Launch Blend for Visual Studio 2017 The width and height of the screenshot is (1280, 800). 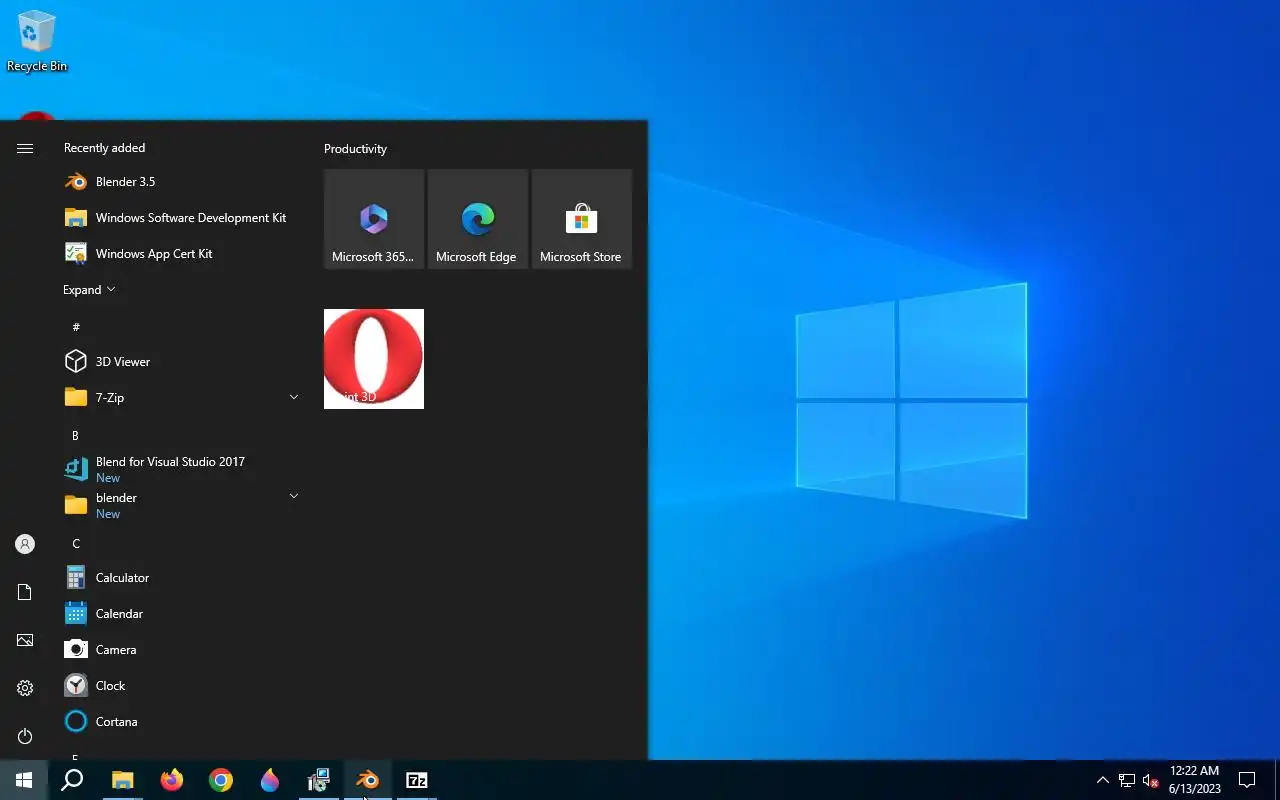pos(180,469)
